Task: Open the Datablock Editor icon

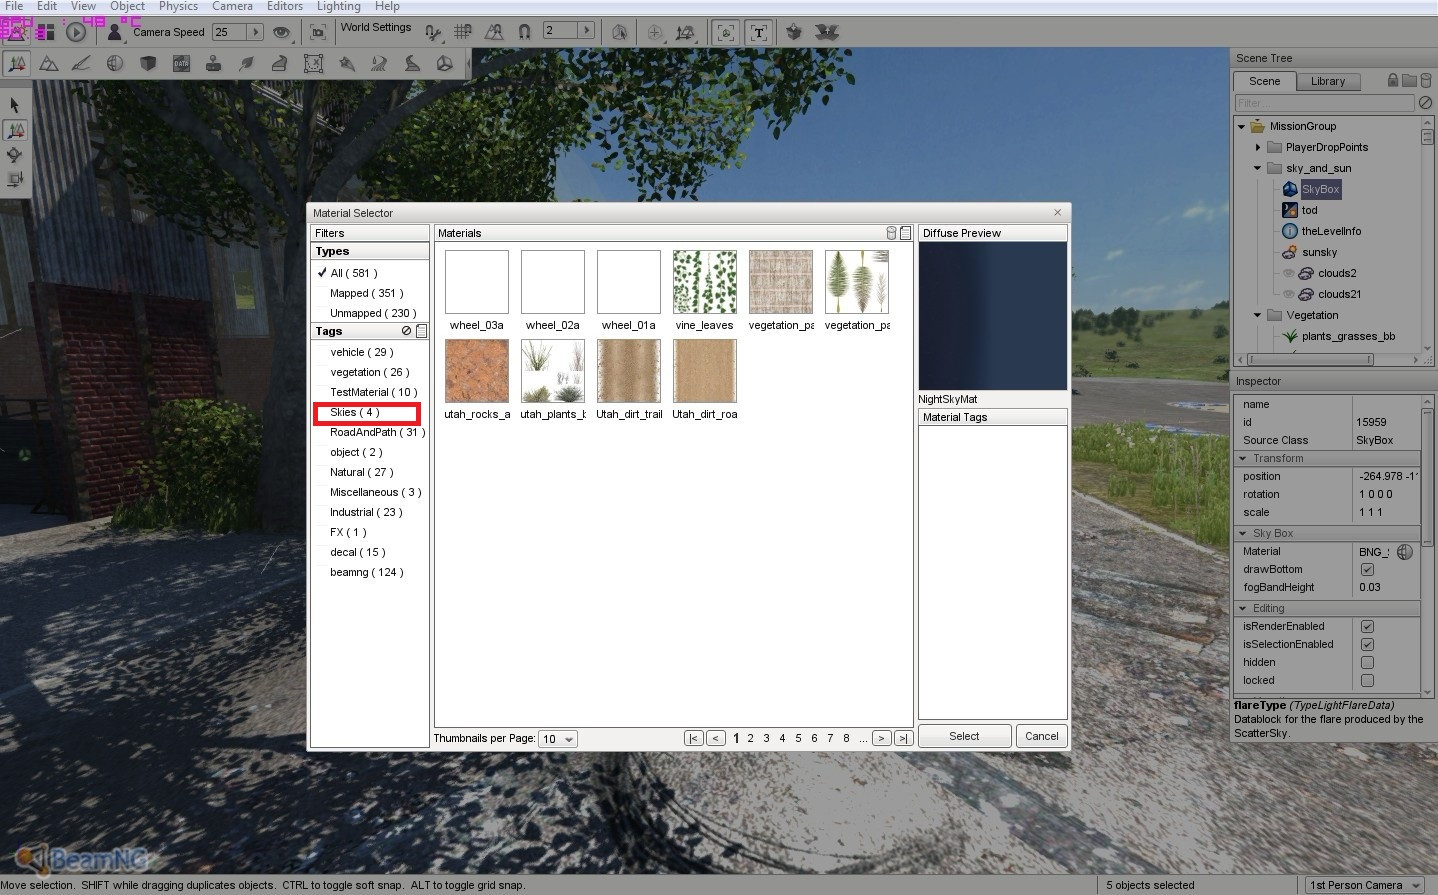Action: click(181, 64)
